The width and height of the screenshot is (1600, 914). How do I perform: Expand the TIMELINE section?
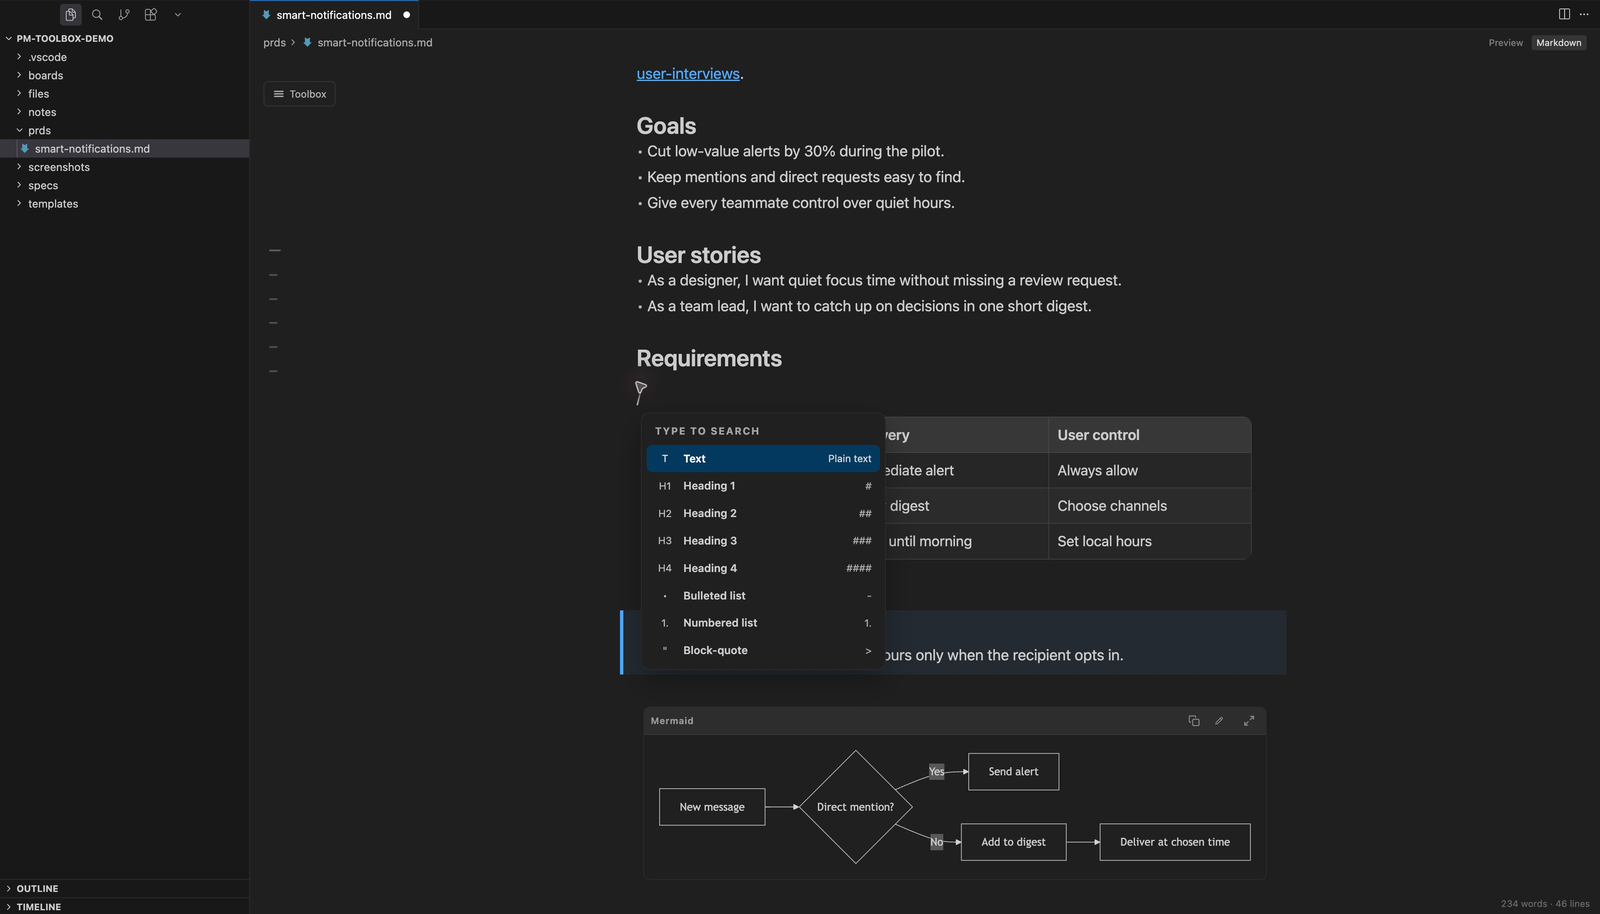click(x=124, y=907)
